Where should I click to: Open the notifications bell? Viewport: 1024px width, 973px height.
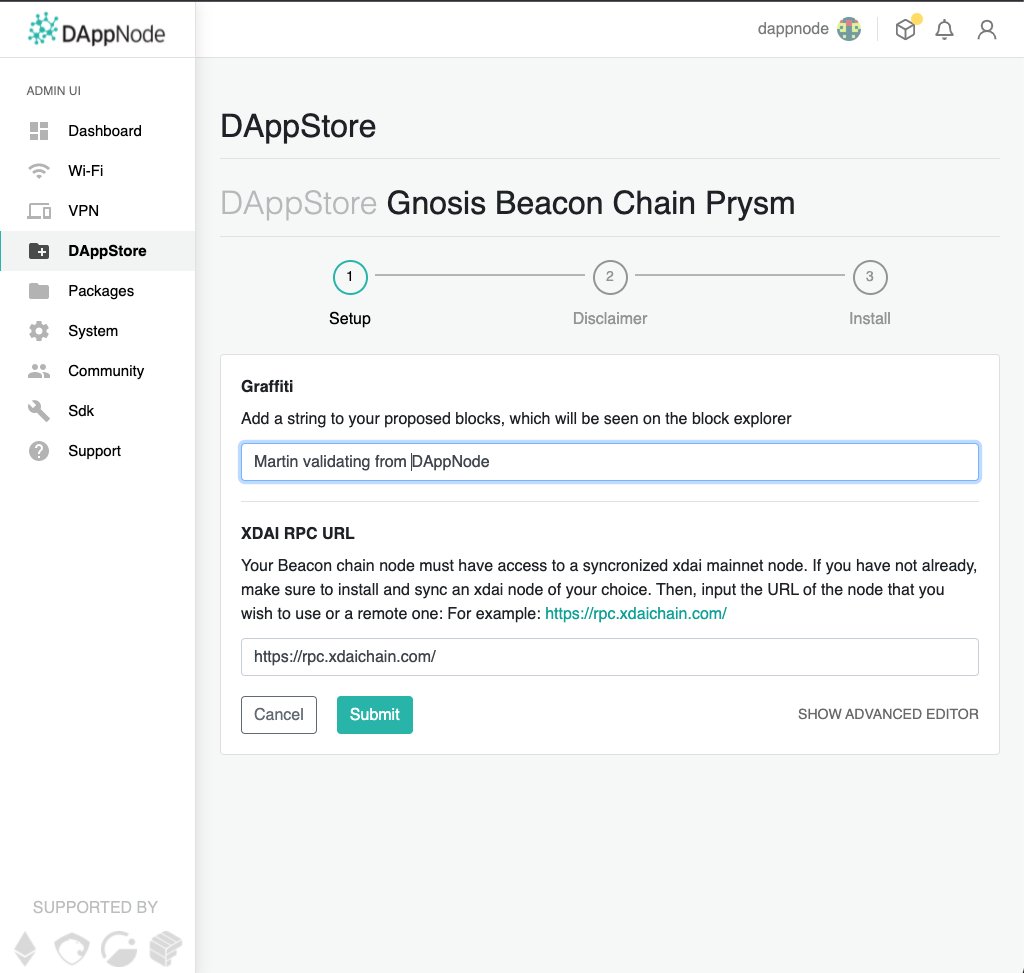pyautogui.click(x=944, y=29)
